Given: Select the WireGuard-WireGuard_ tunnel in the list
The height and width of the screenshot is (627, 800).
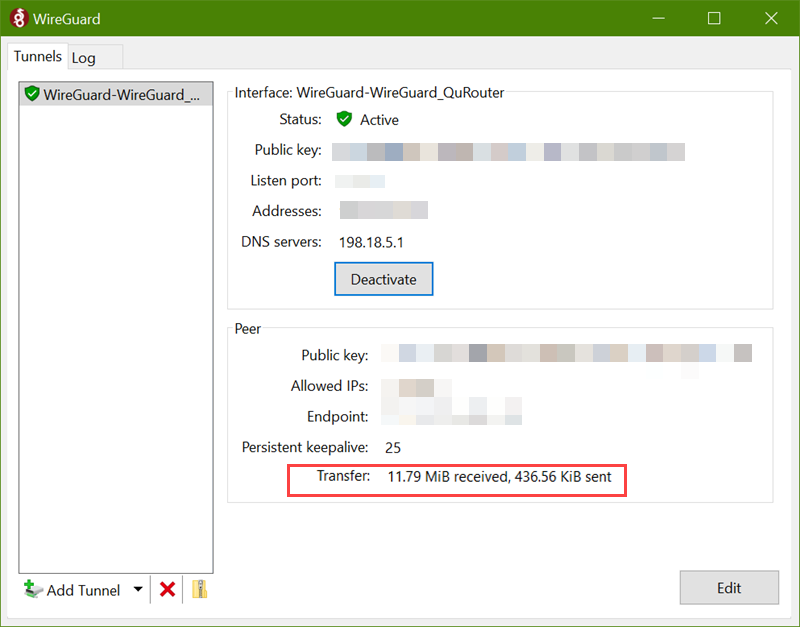Looking at the screenshot, I should tap(116, 94).
